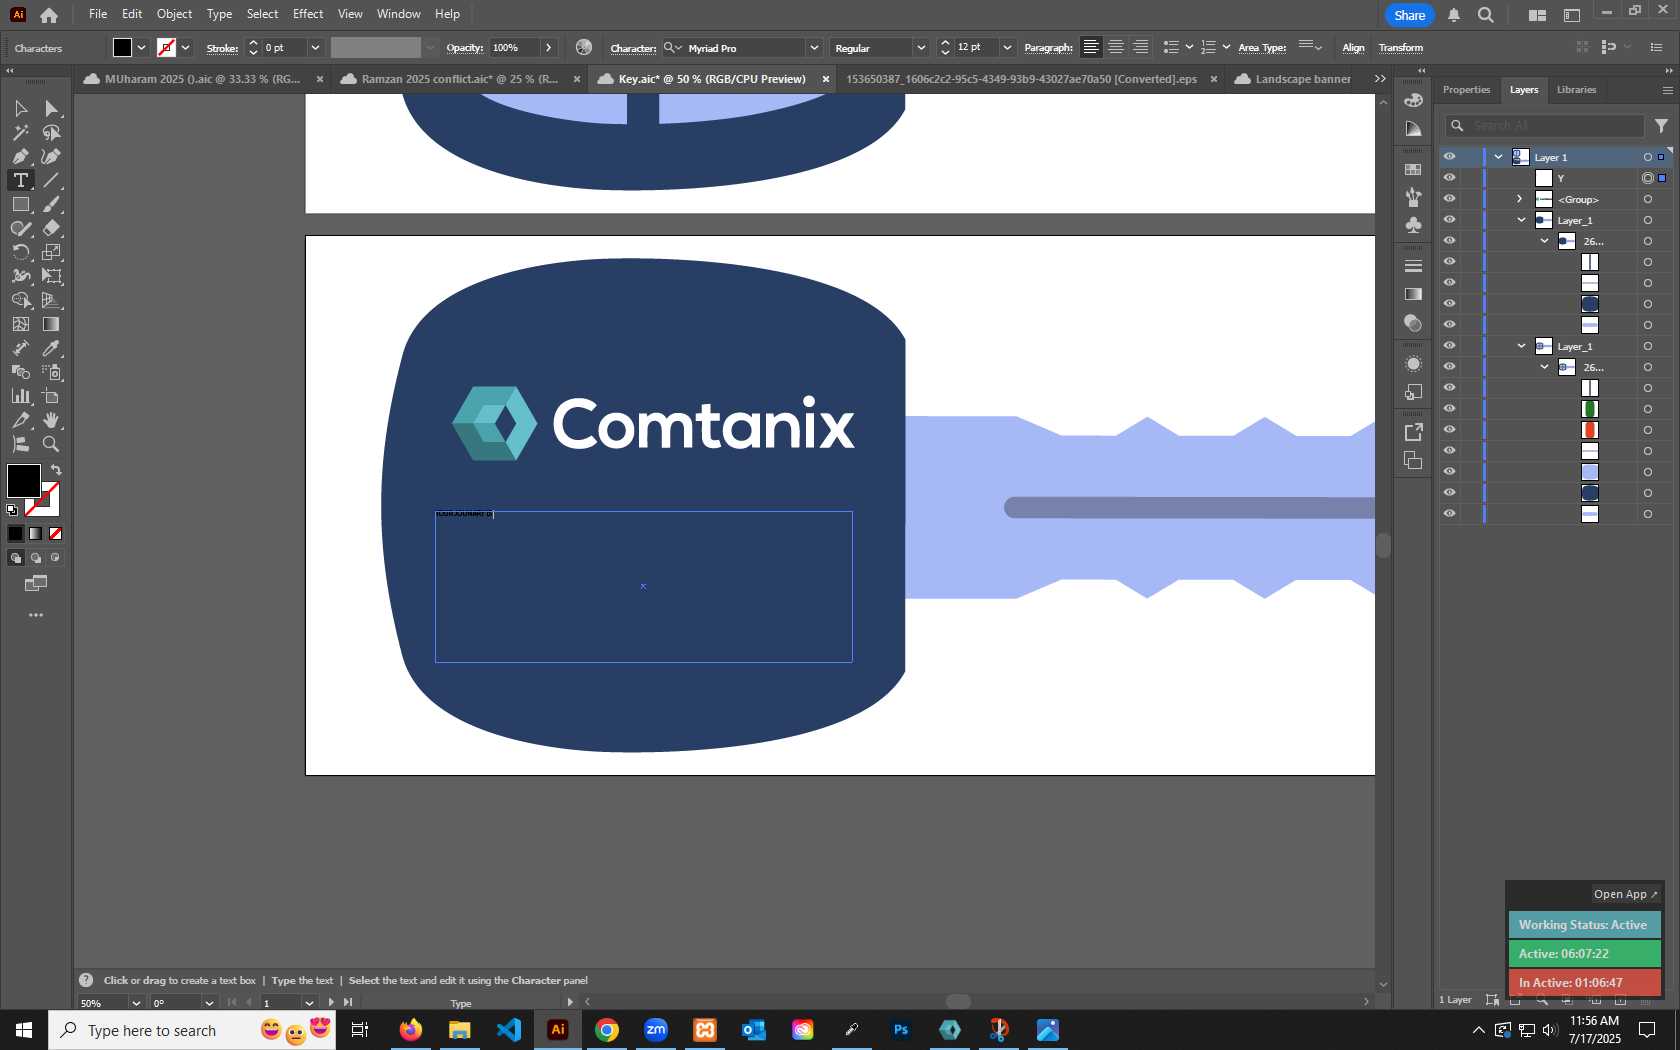Open the font size dropdown
The height and width of the screenshot is (1050, 1680).
click(1007, 48)
